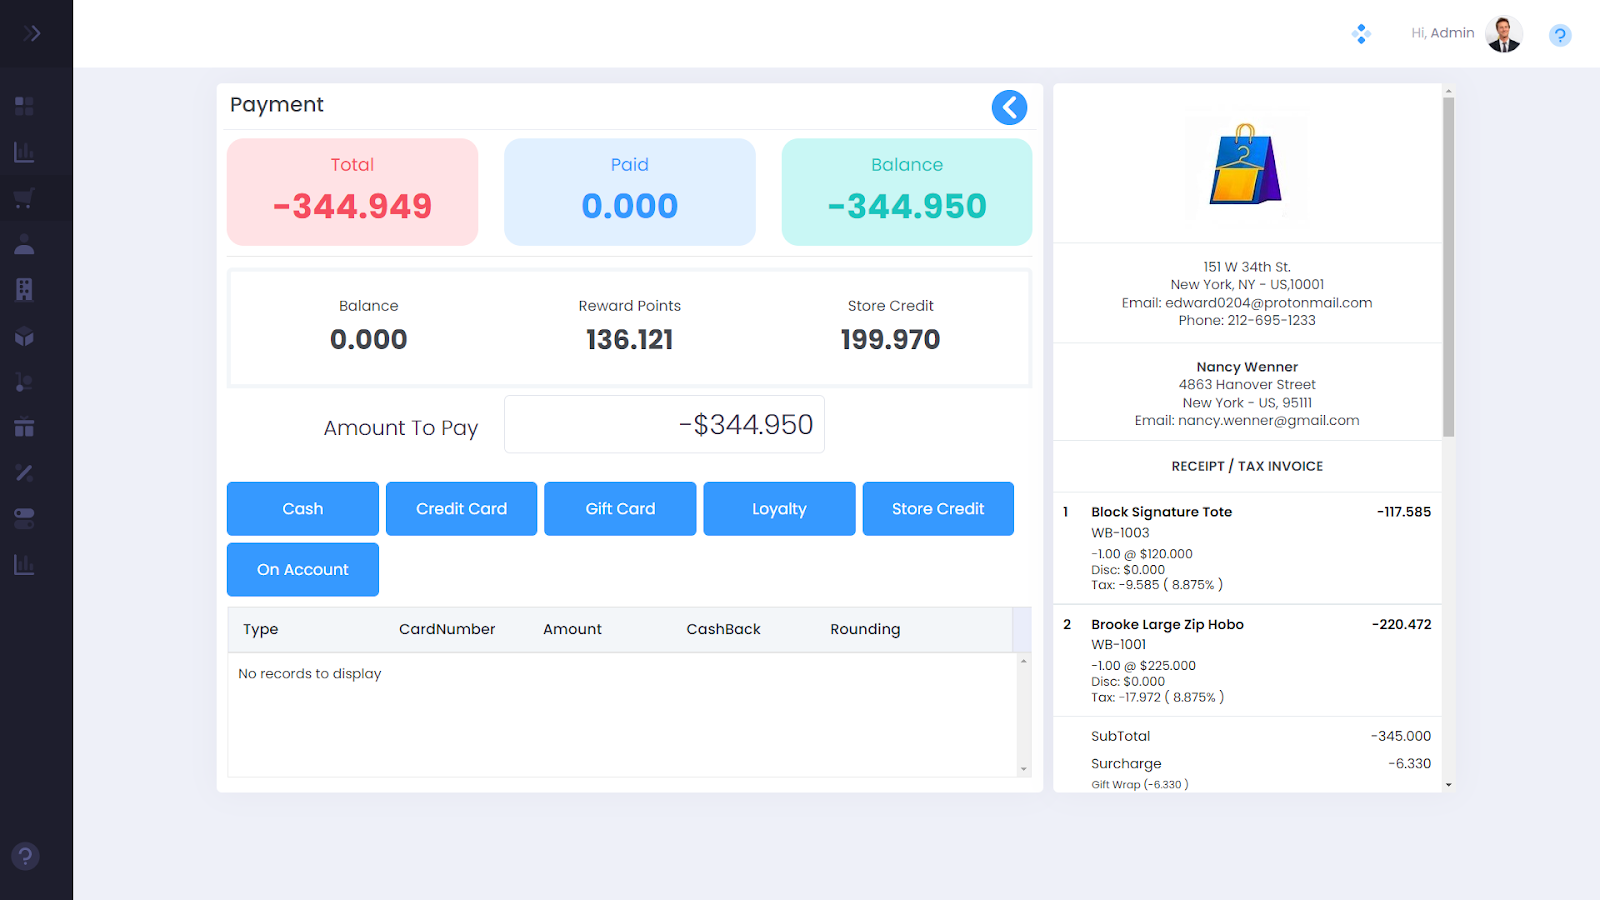Open the percent discount icon in sidebar
The height and width of the screenshot is (900, 1600).
pyautogui.click(x=24, y=473)
